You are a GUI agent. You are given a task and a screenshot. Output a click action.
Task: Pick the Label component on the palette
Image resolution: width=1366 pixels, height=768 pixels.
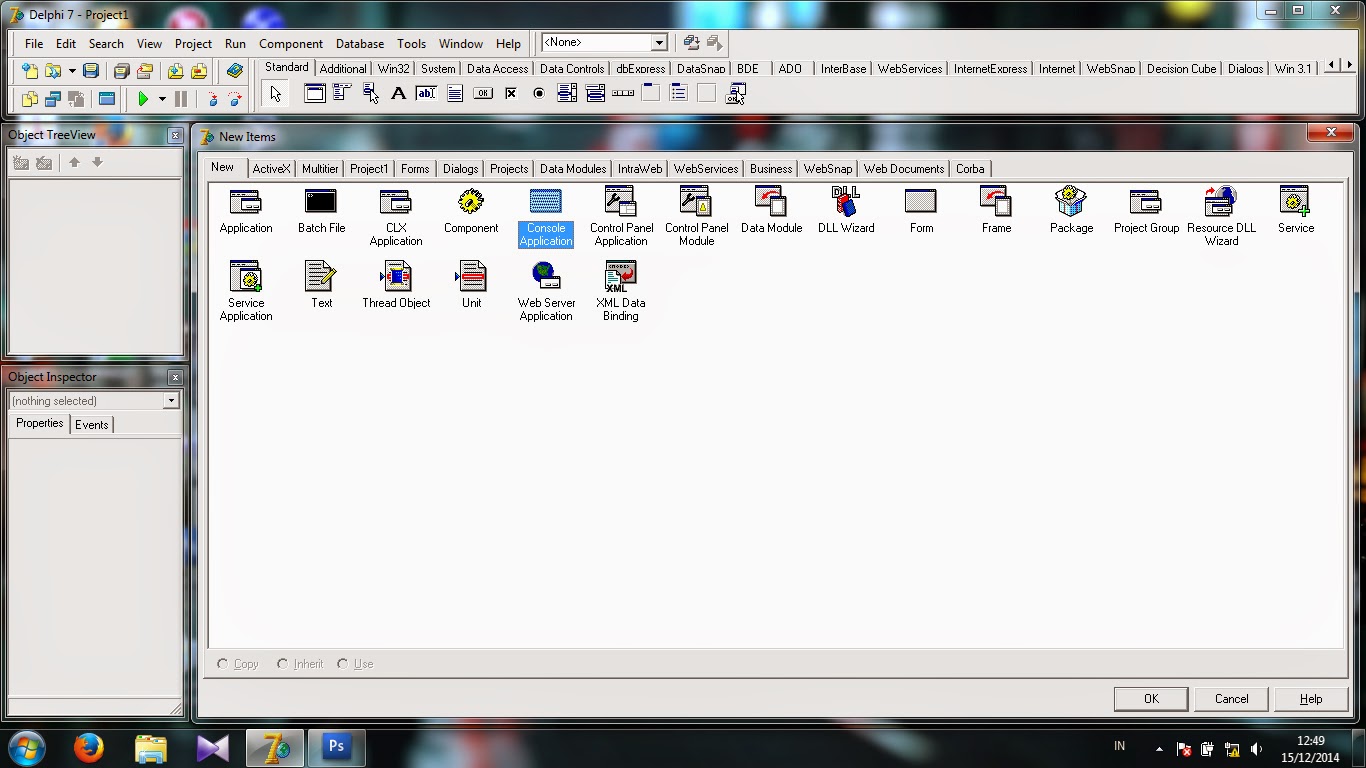[398, 93]
